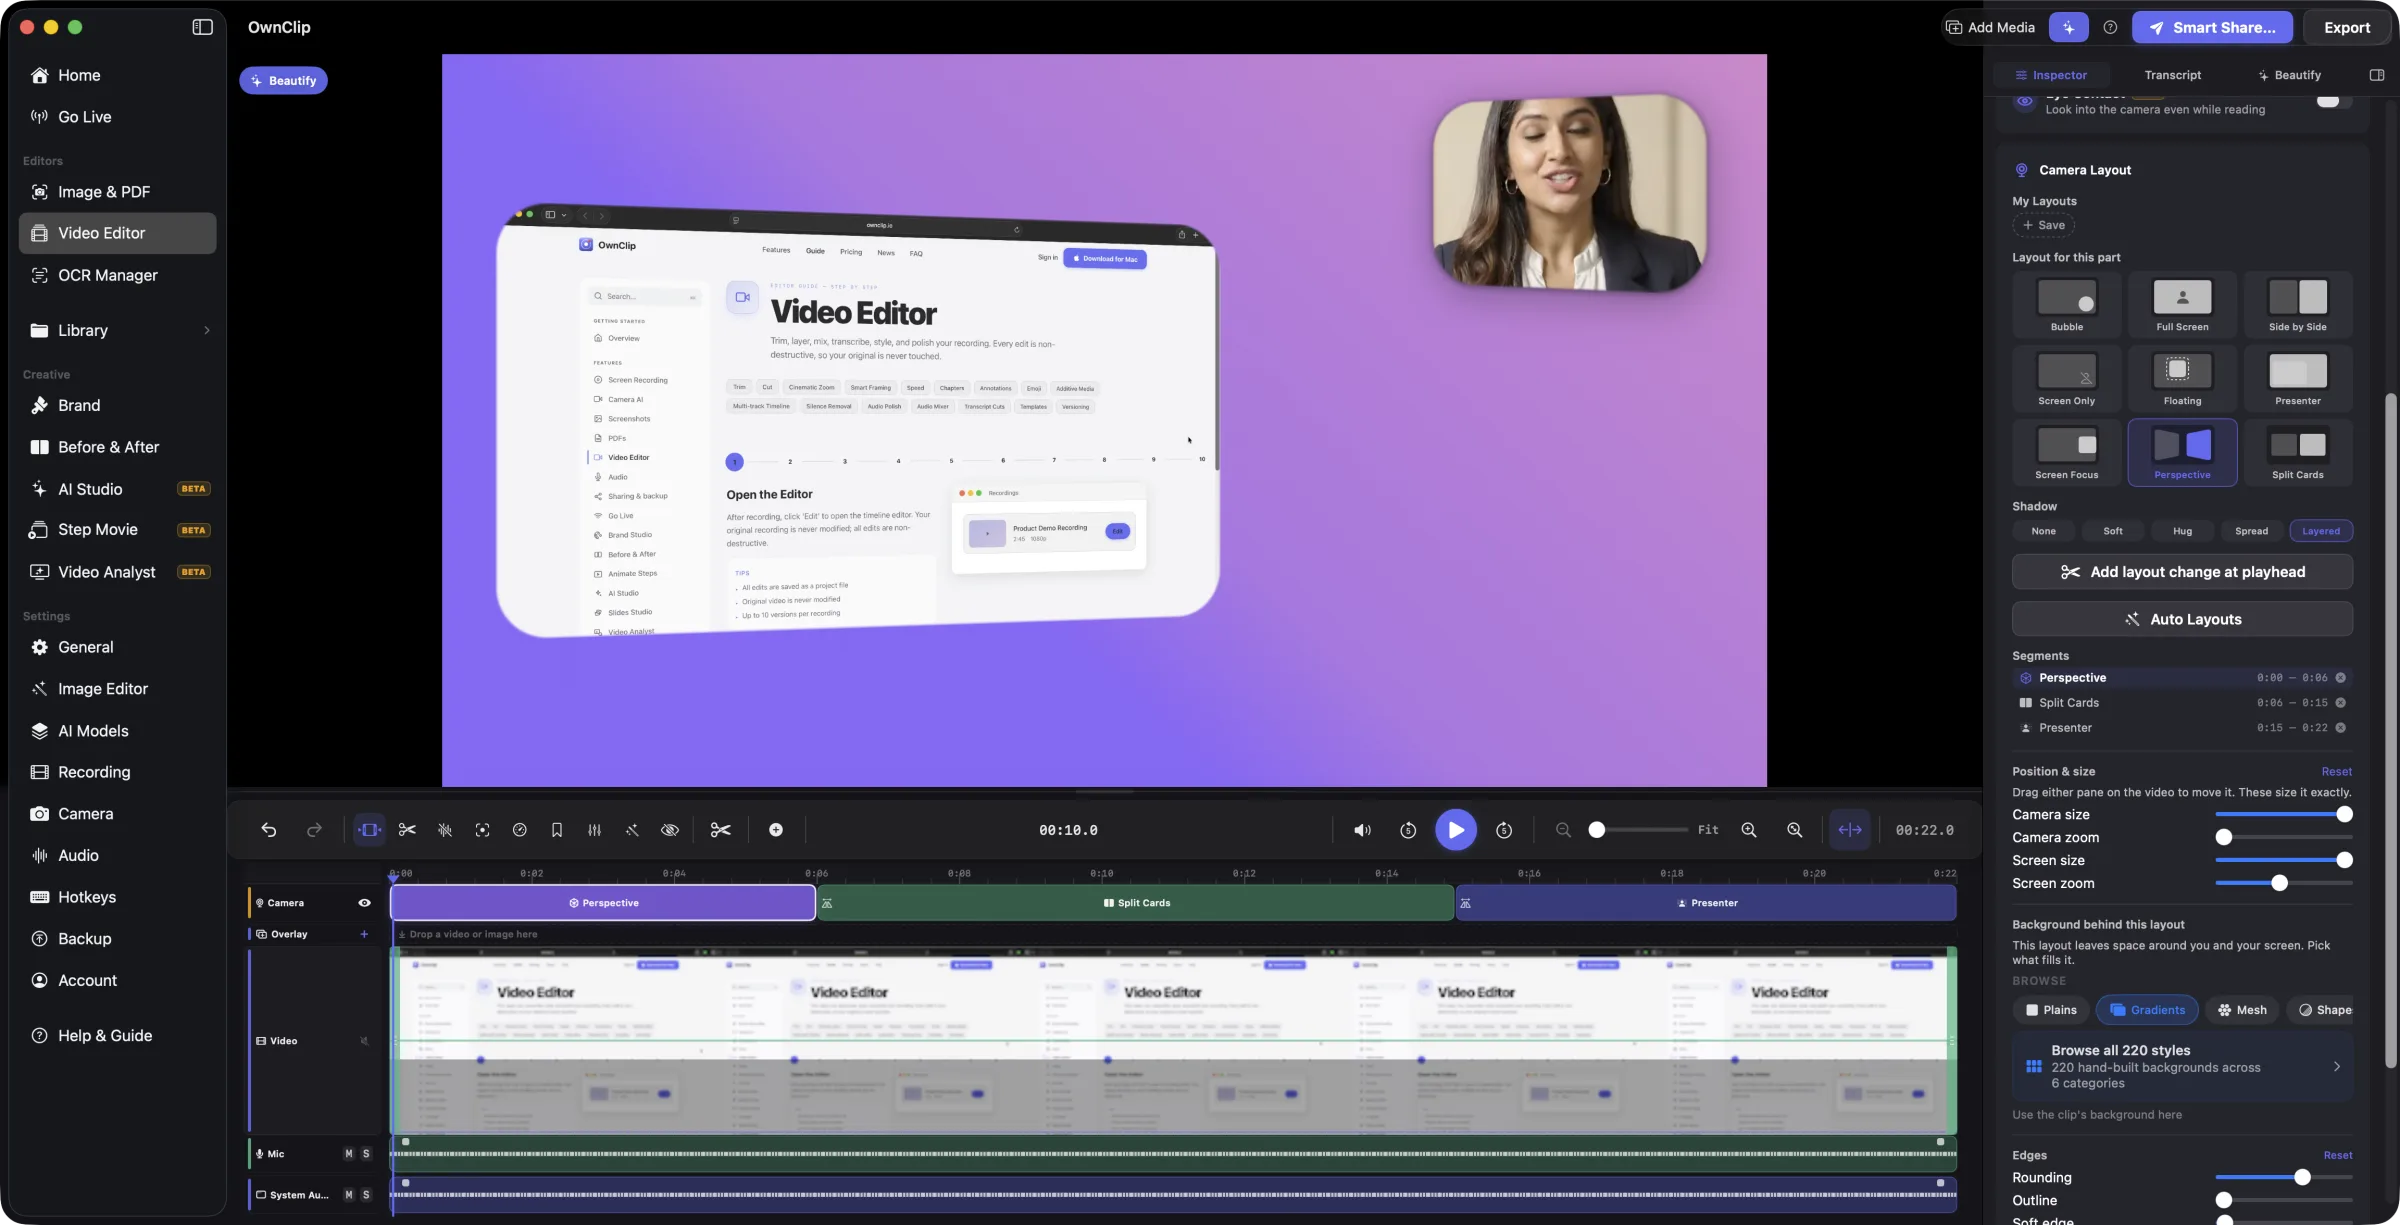The image size is (2400, 1225).
Task: Mute the System Audio track with M
Action: click(x=348, y=1195)
